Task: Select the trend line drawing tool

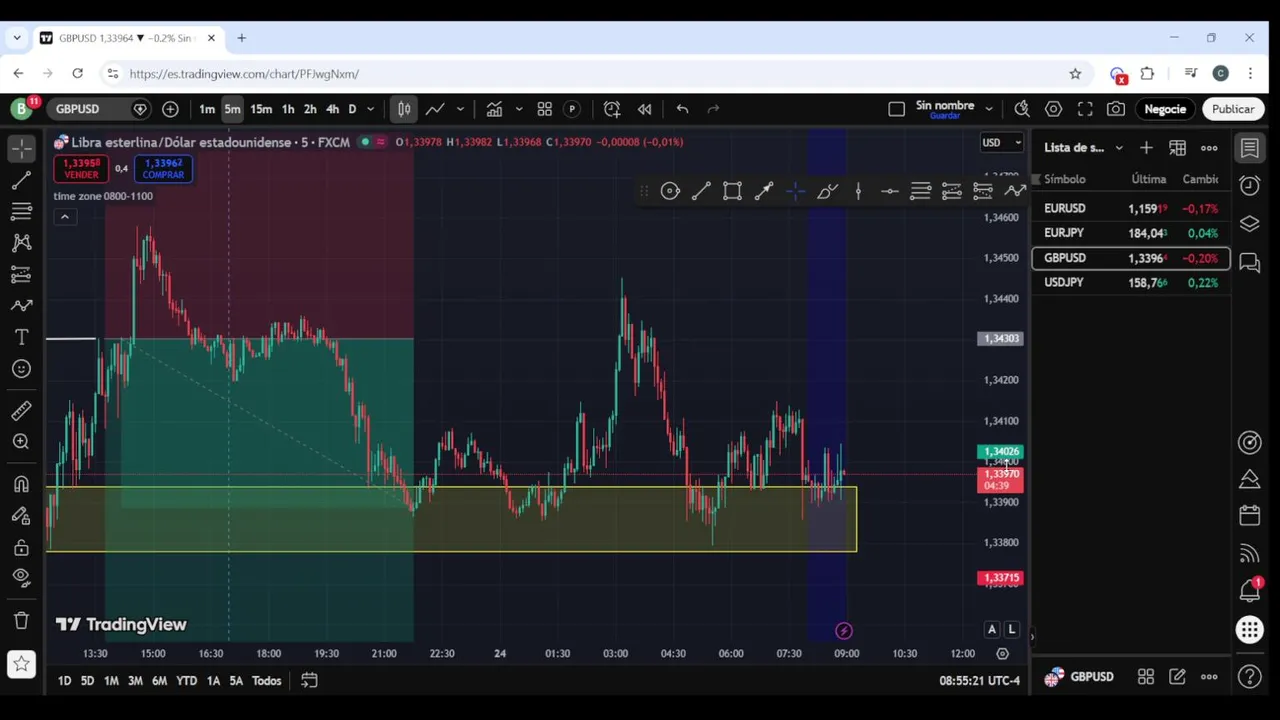Action: pyautogui.click(x=21, y=181)
